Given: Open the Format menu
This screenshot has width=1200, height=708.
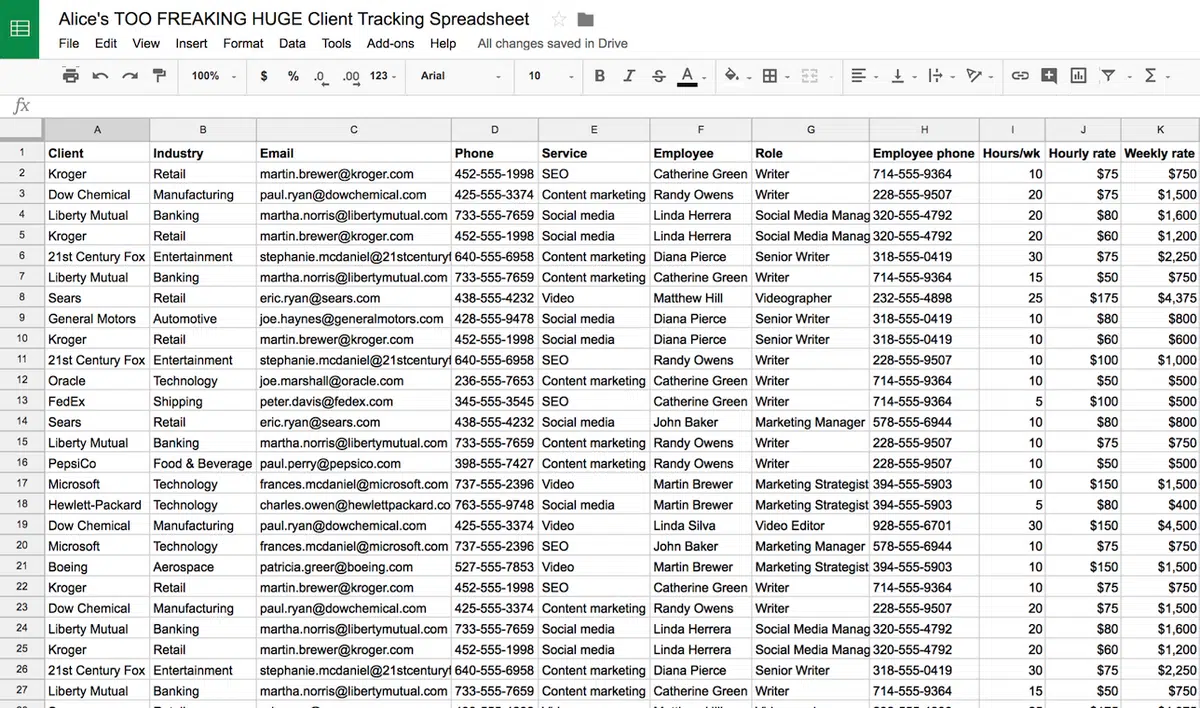Looking at the screenshot, I should tap(243, 44).
